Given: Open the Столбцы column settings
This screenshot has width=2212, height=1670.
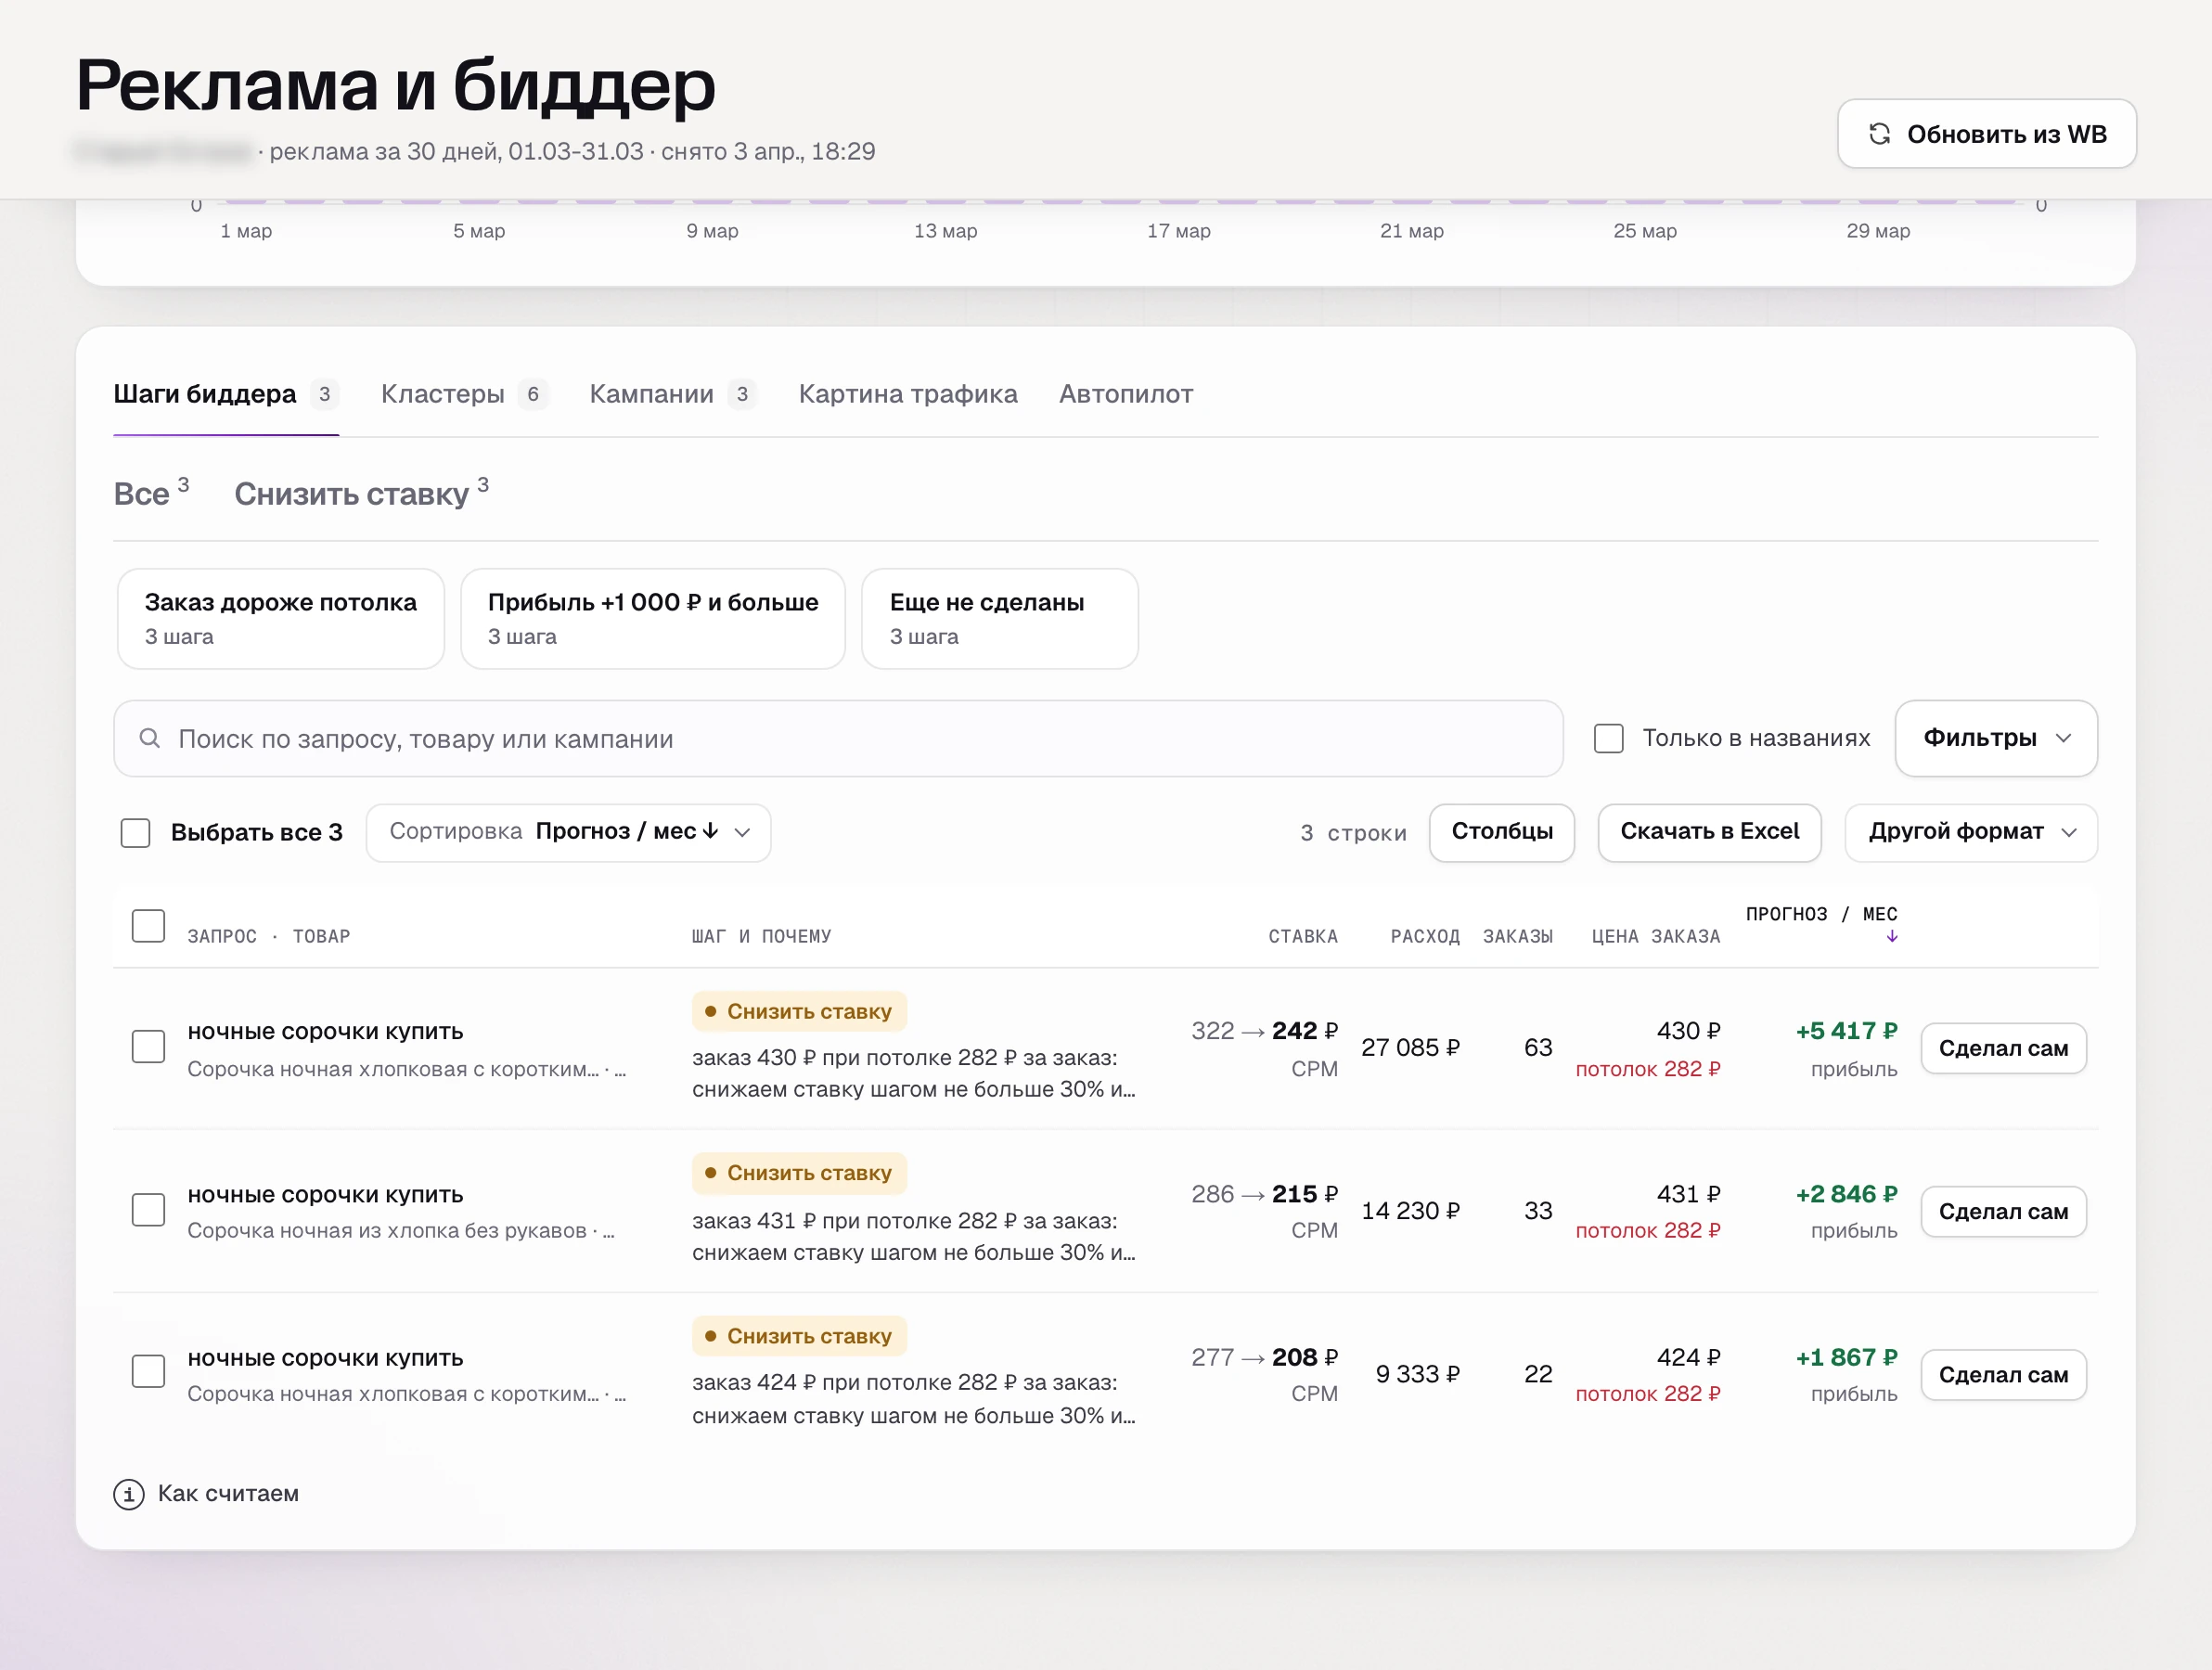Looking at the screenshot, I should (x=1501, y=832).
